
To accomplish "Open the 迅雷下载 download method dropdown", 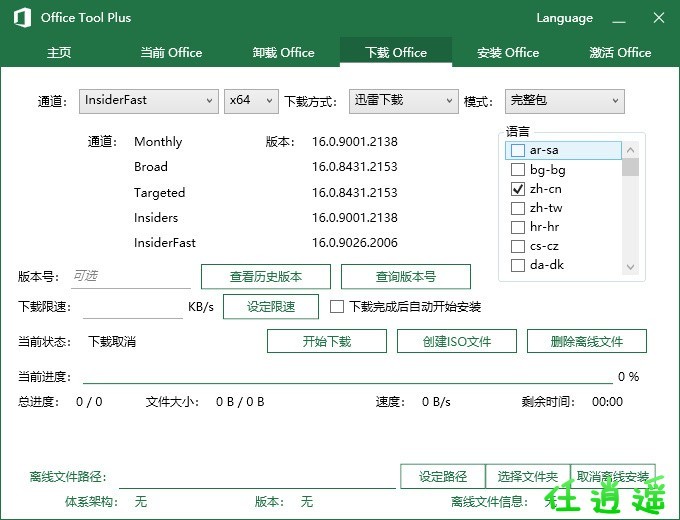I will [404, 101].
